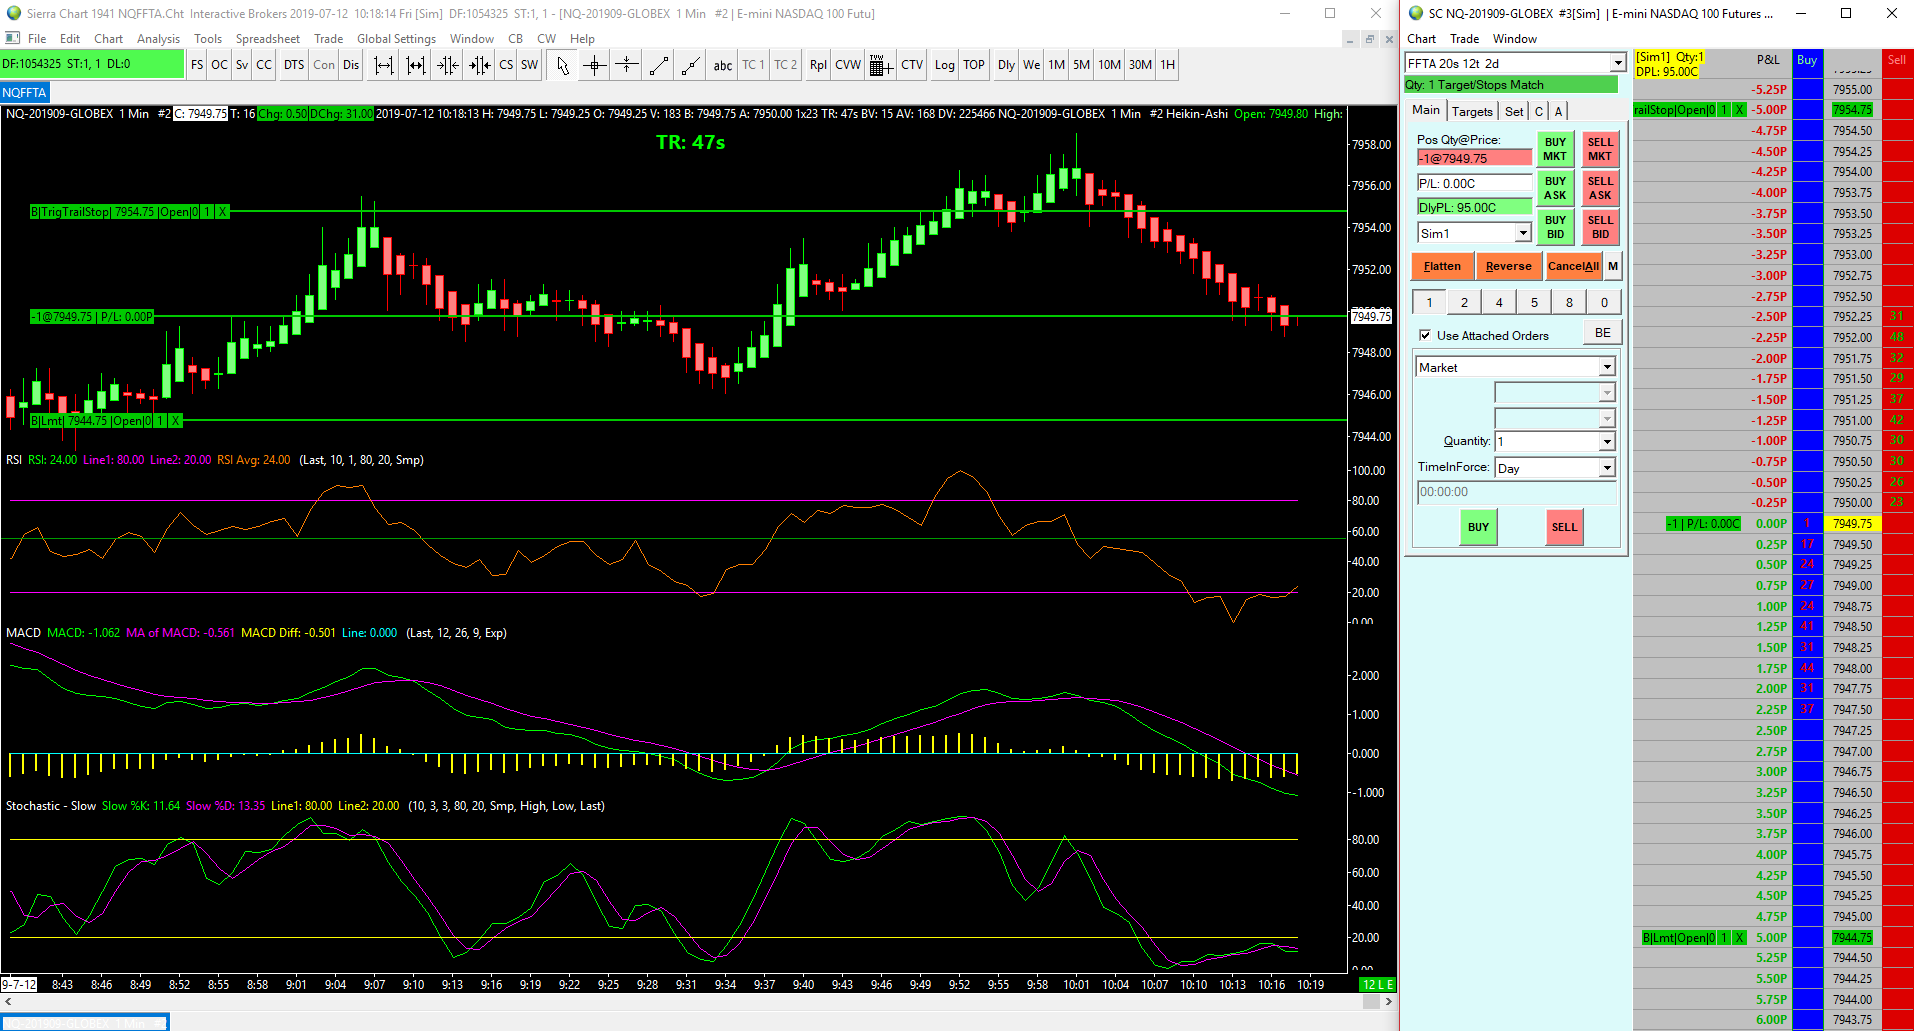Activate the chart crosshair tool
Screen dimensions: 1914x1031
point(594,65)
